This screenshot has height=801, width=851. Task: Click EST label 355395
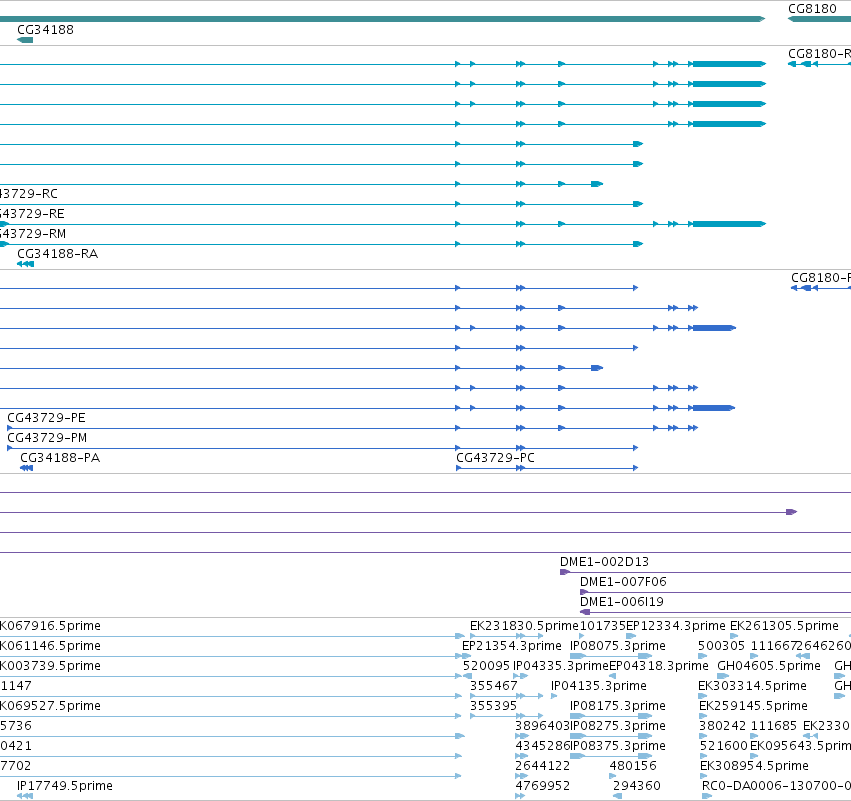coord(493,706)
